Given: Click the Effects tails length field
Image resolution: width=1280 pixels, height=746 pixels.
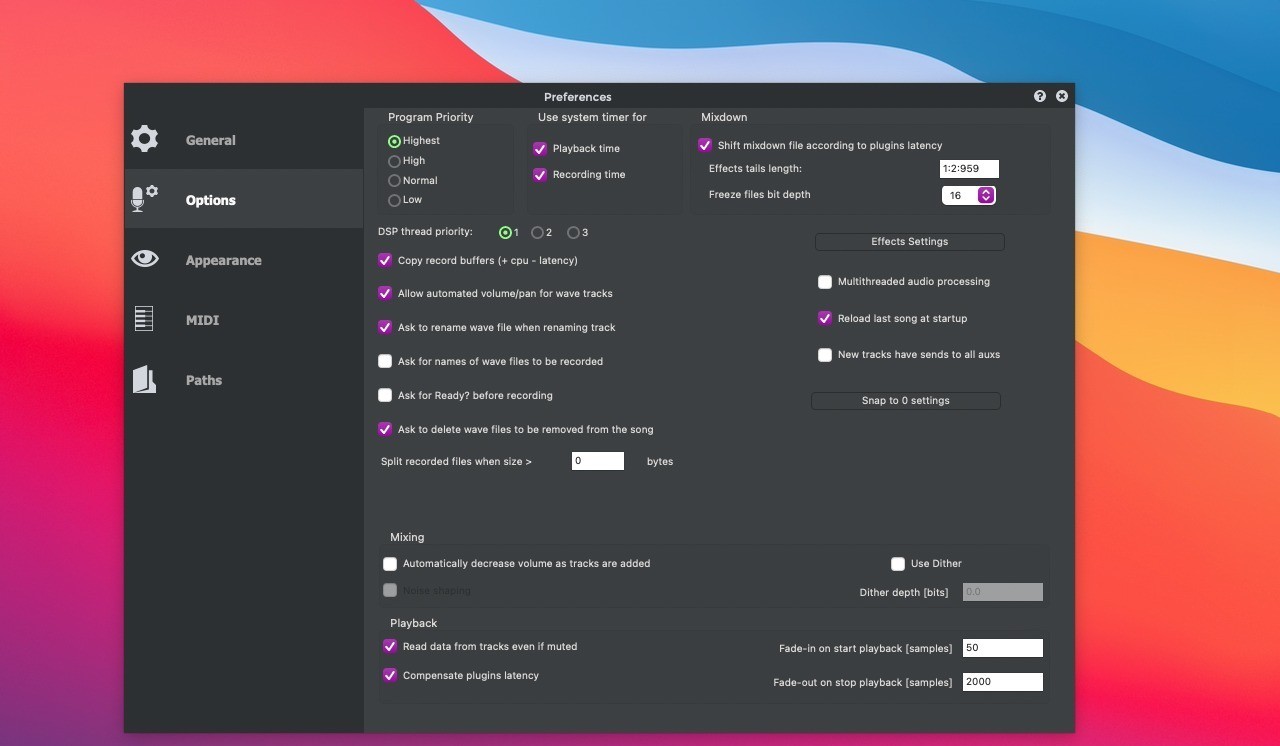Looking at the screenshot, I should tap(969, 169).
